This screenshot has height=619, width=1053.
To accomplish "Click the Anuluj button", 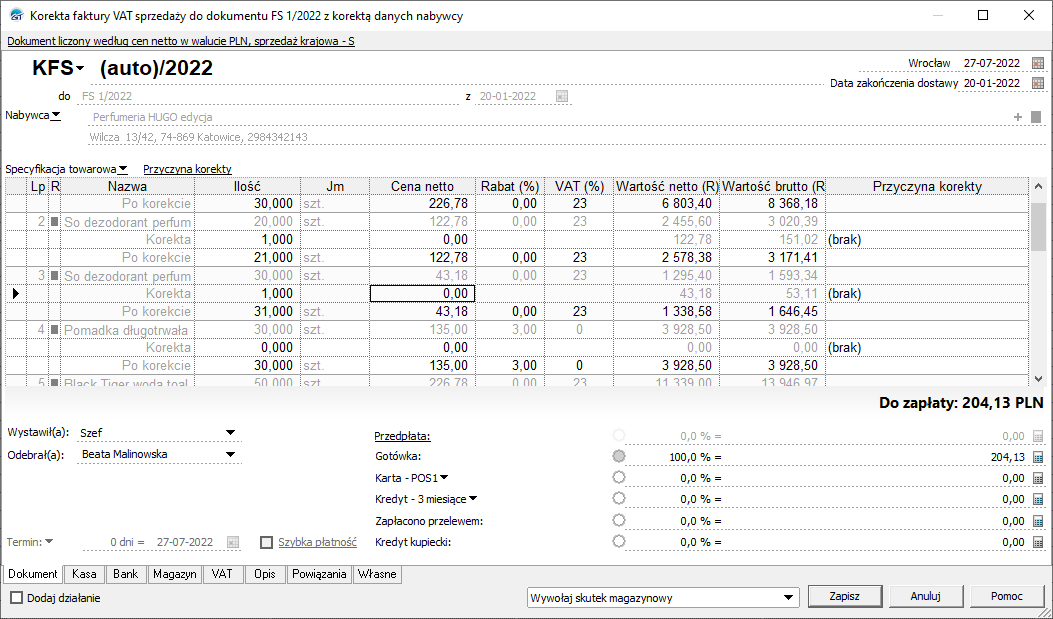I will [x=925, y=596].
